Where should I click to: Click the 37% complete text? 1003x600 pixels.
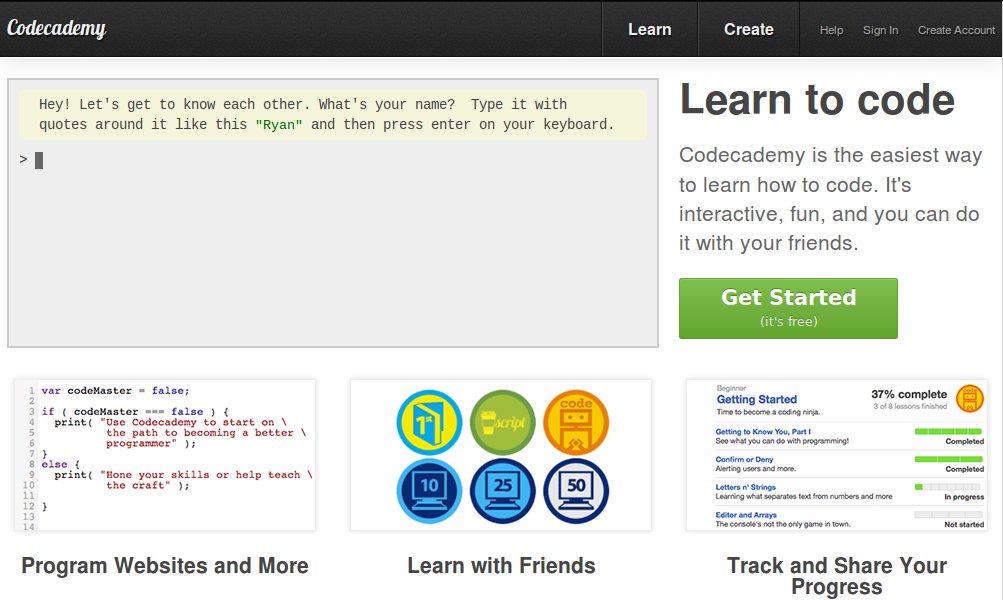909,395
